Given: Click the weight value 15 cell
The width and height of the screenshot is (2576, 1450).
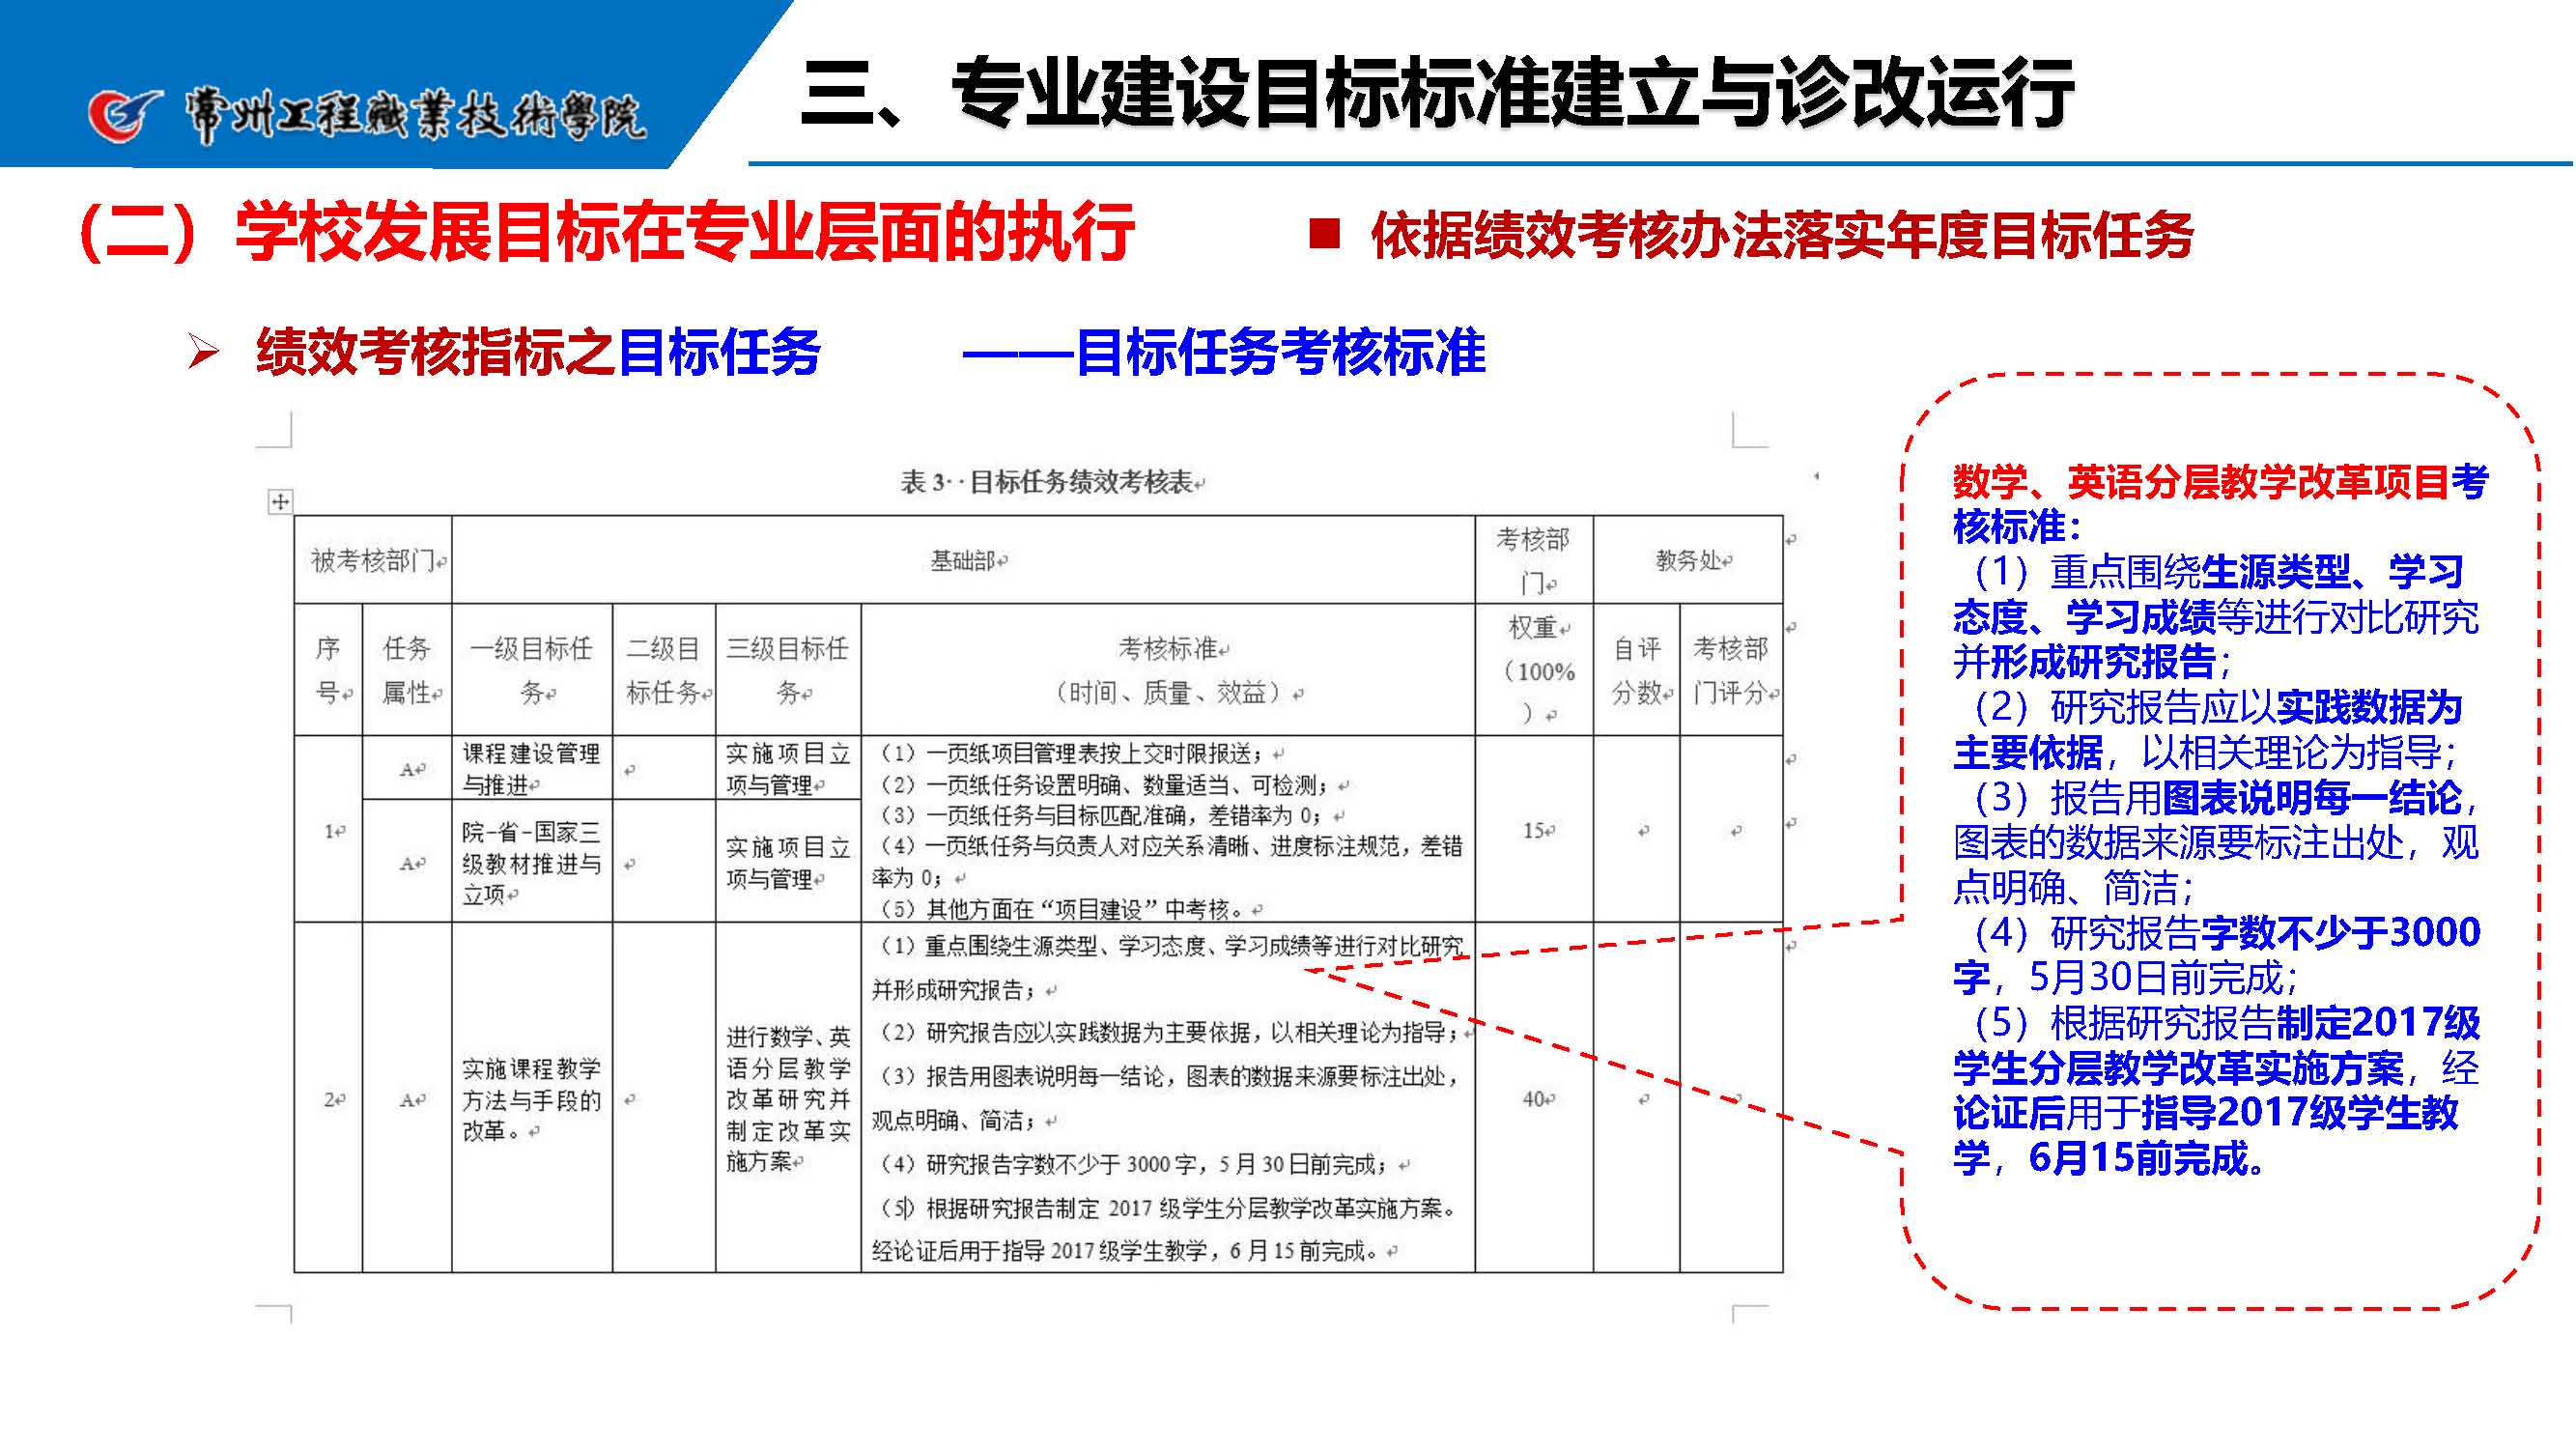Looking at the screenshot, I should click(x=1536, y=830).
